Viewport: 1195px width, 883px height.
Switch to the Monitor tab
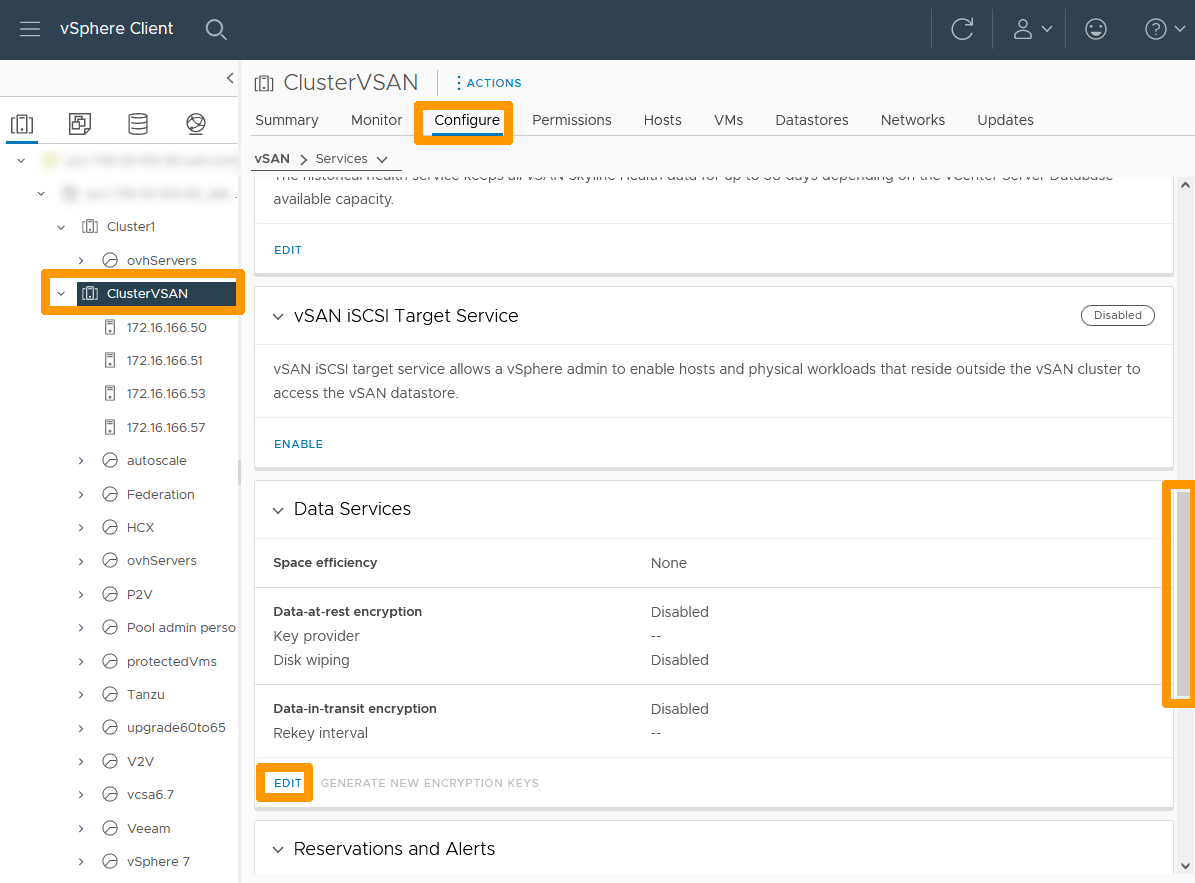tap(376, 119)
